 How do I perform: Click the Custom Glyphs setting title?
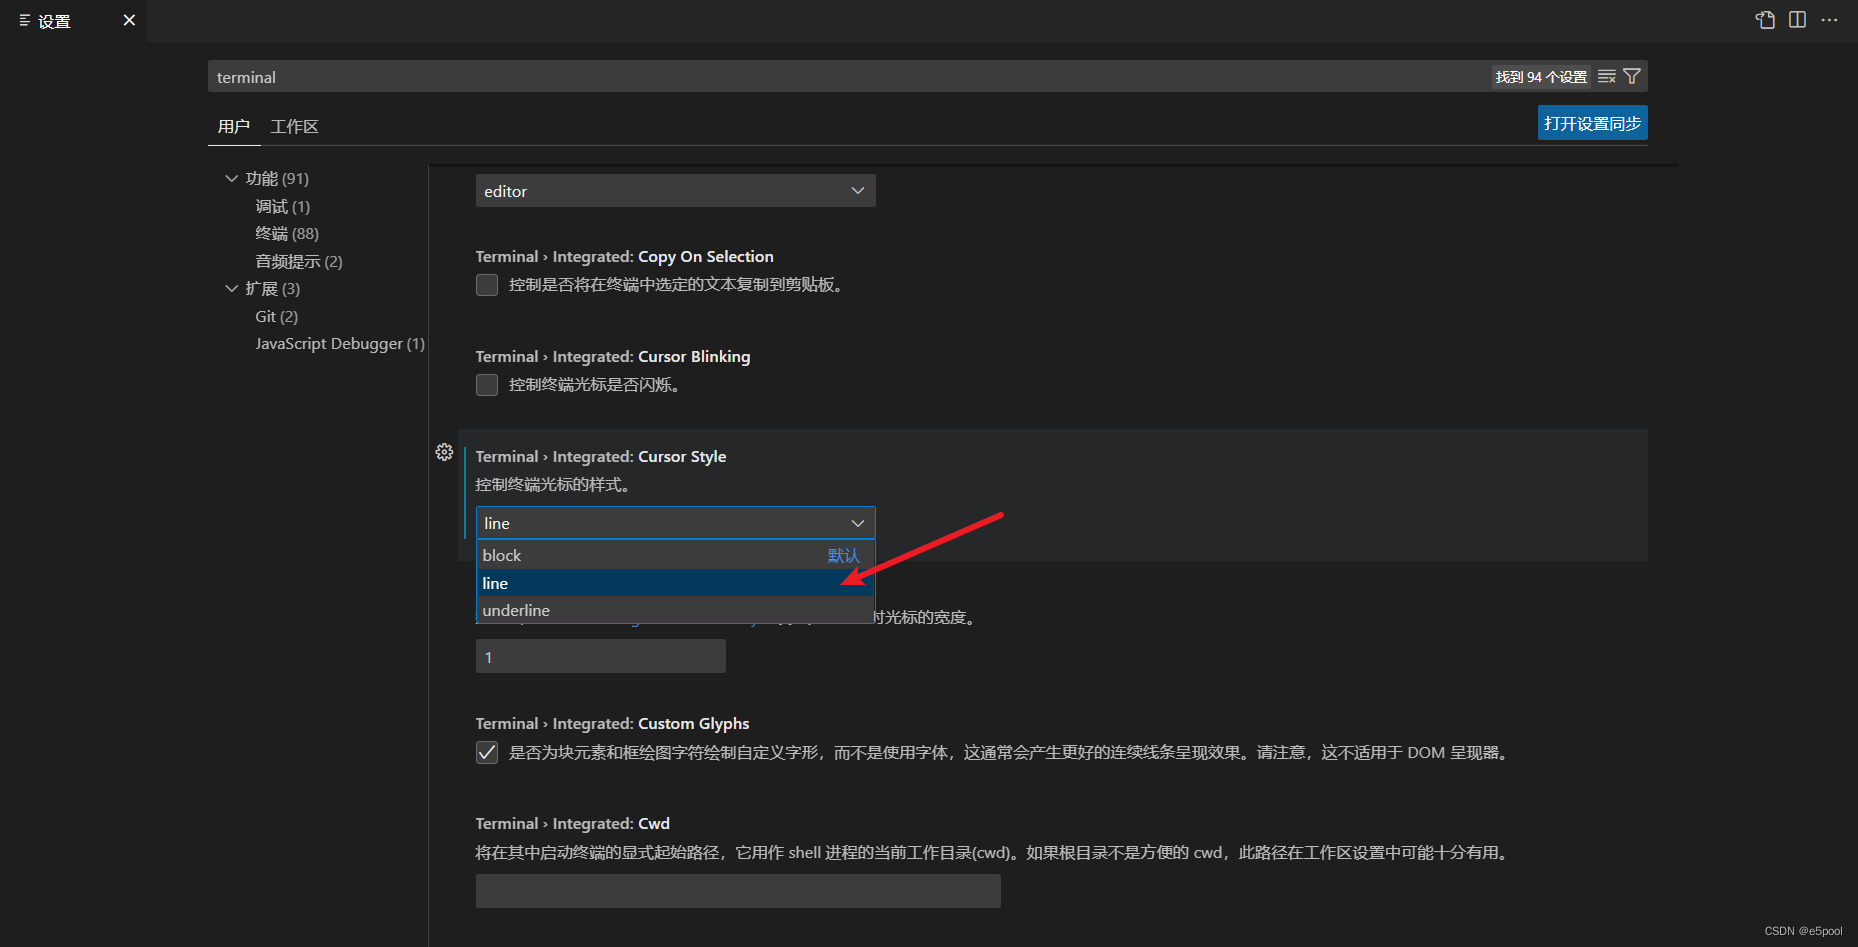click(612, 723)
